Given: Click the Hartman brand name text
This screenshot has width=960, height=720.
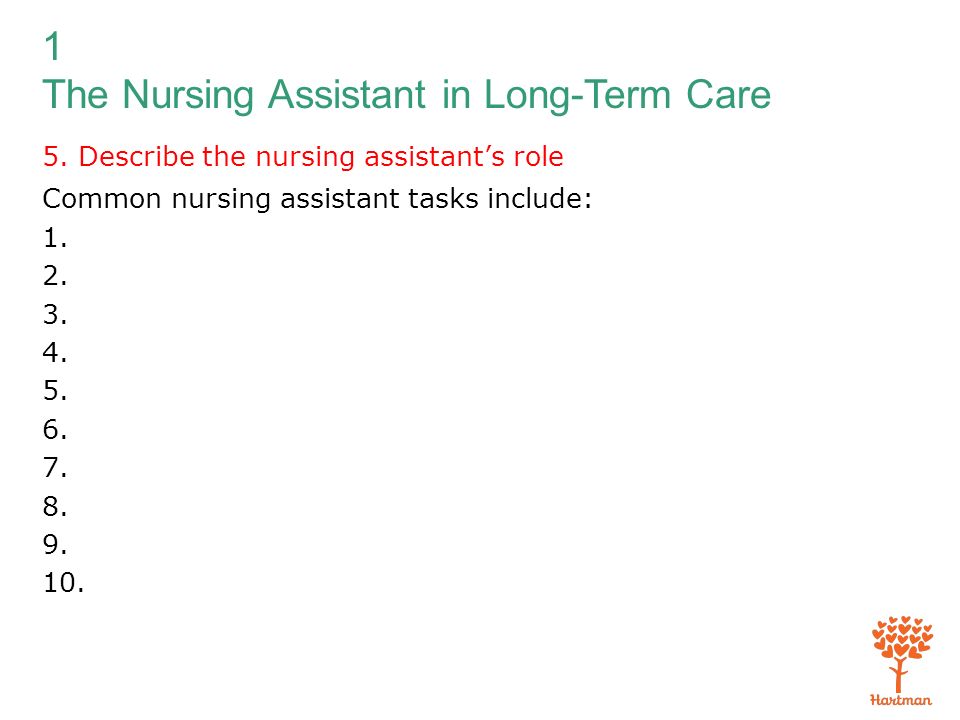Looking at the screenshot, I should [901, 700].
